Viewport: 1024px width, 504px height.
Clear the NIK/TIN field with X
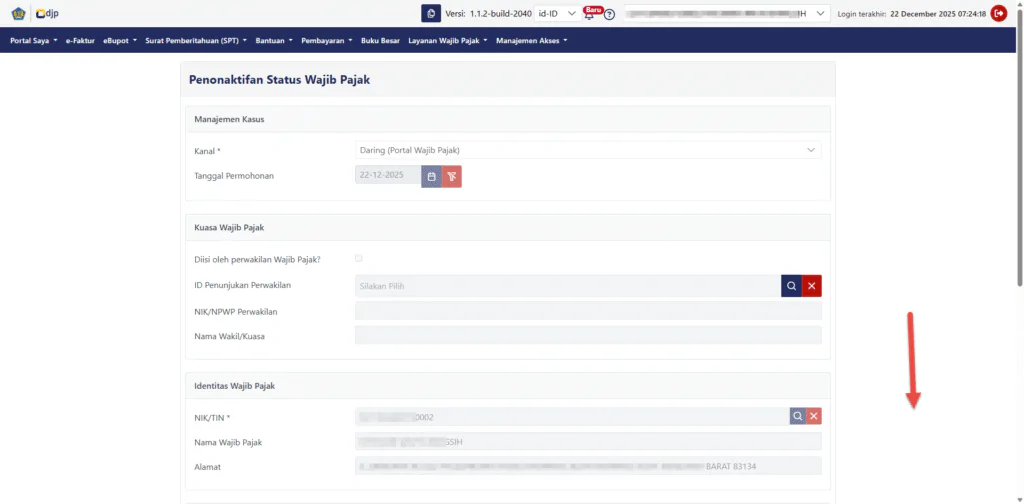[x=814, y=416]
